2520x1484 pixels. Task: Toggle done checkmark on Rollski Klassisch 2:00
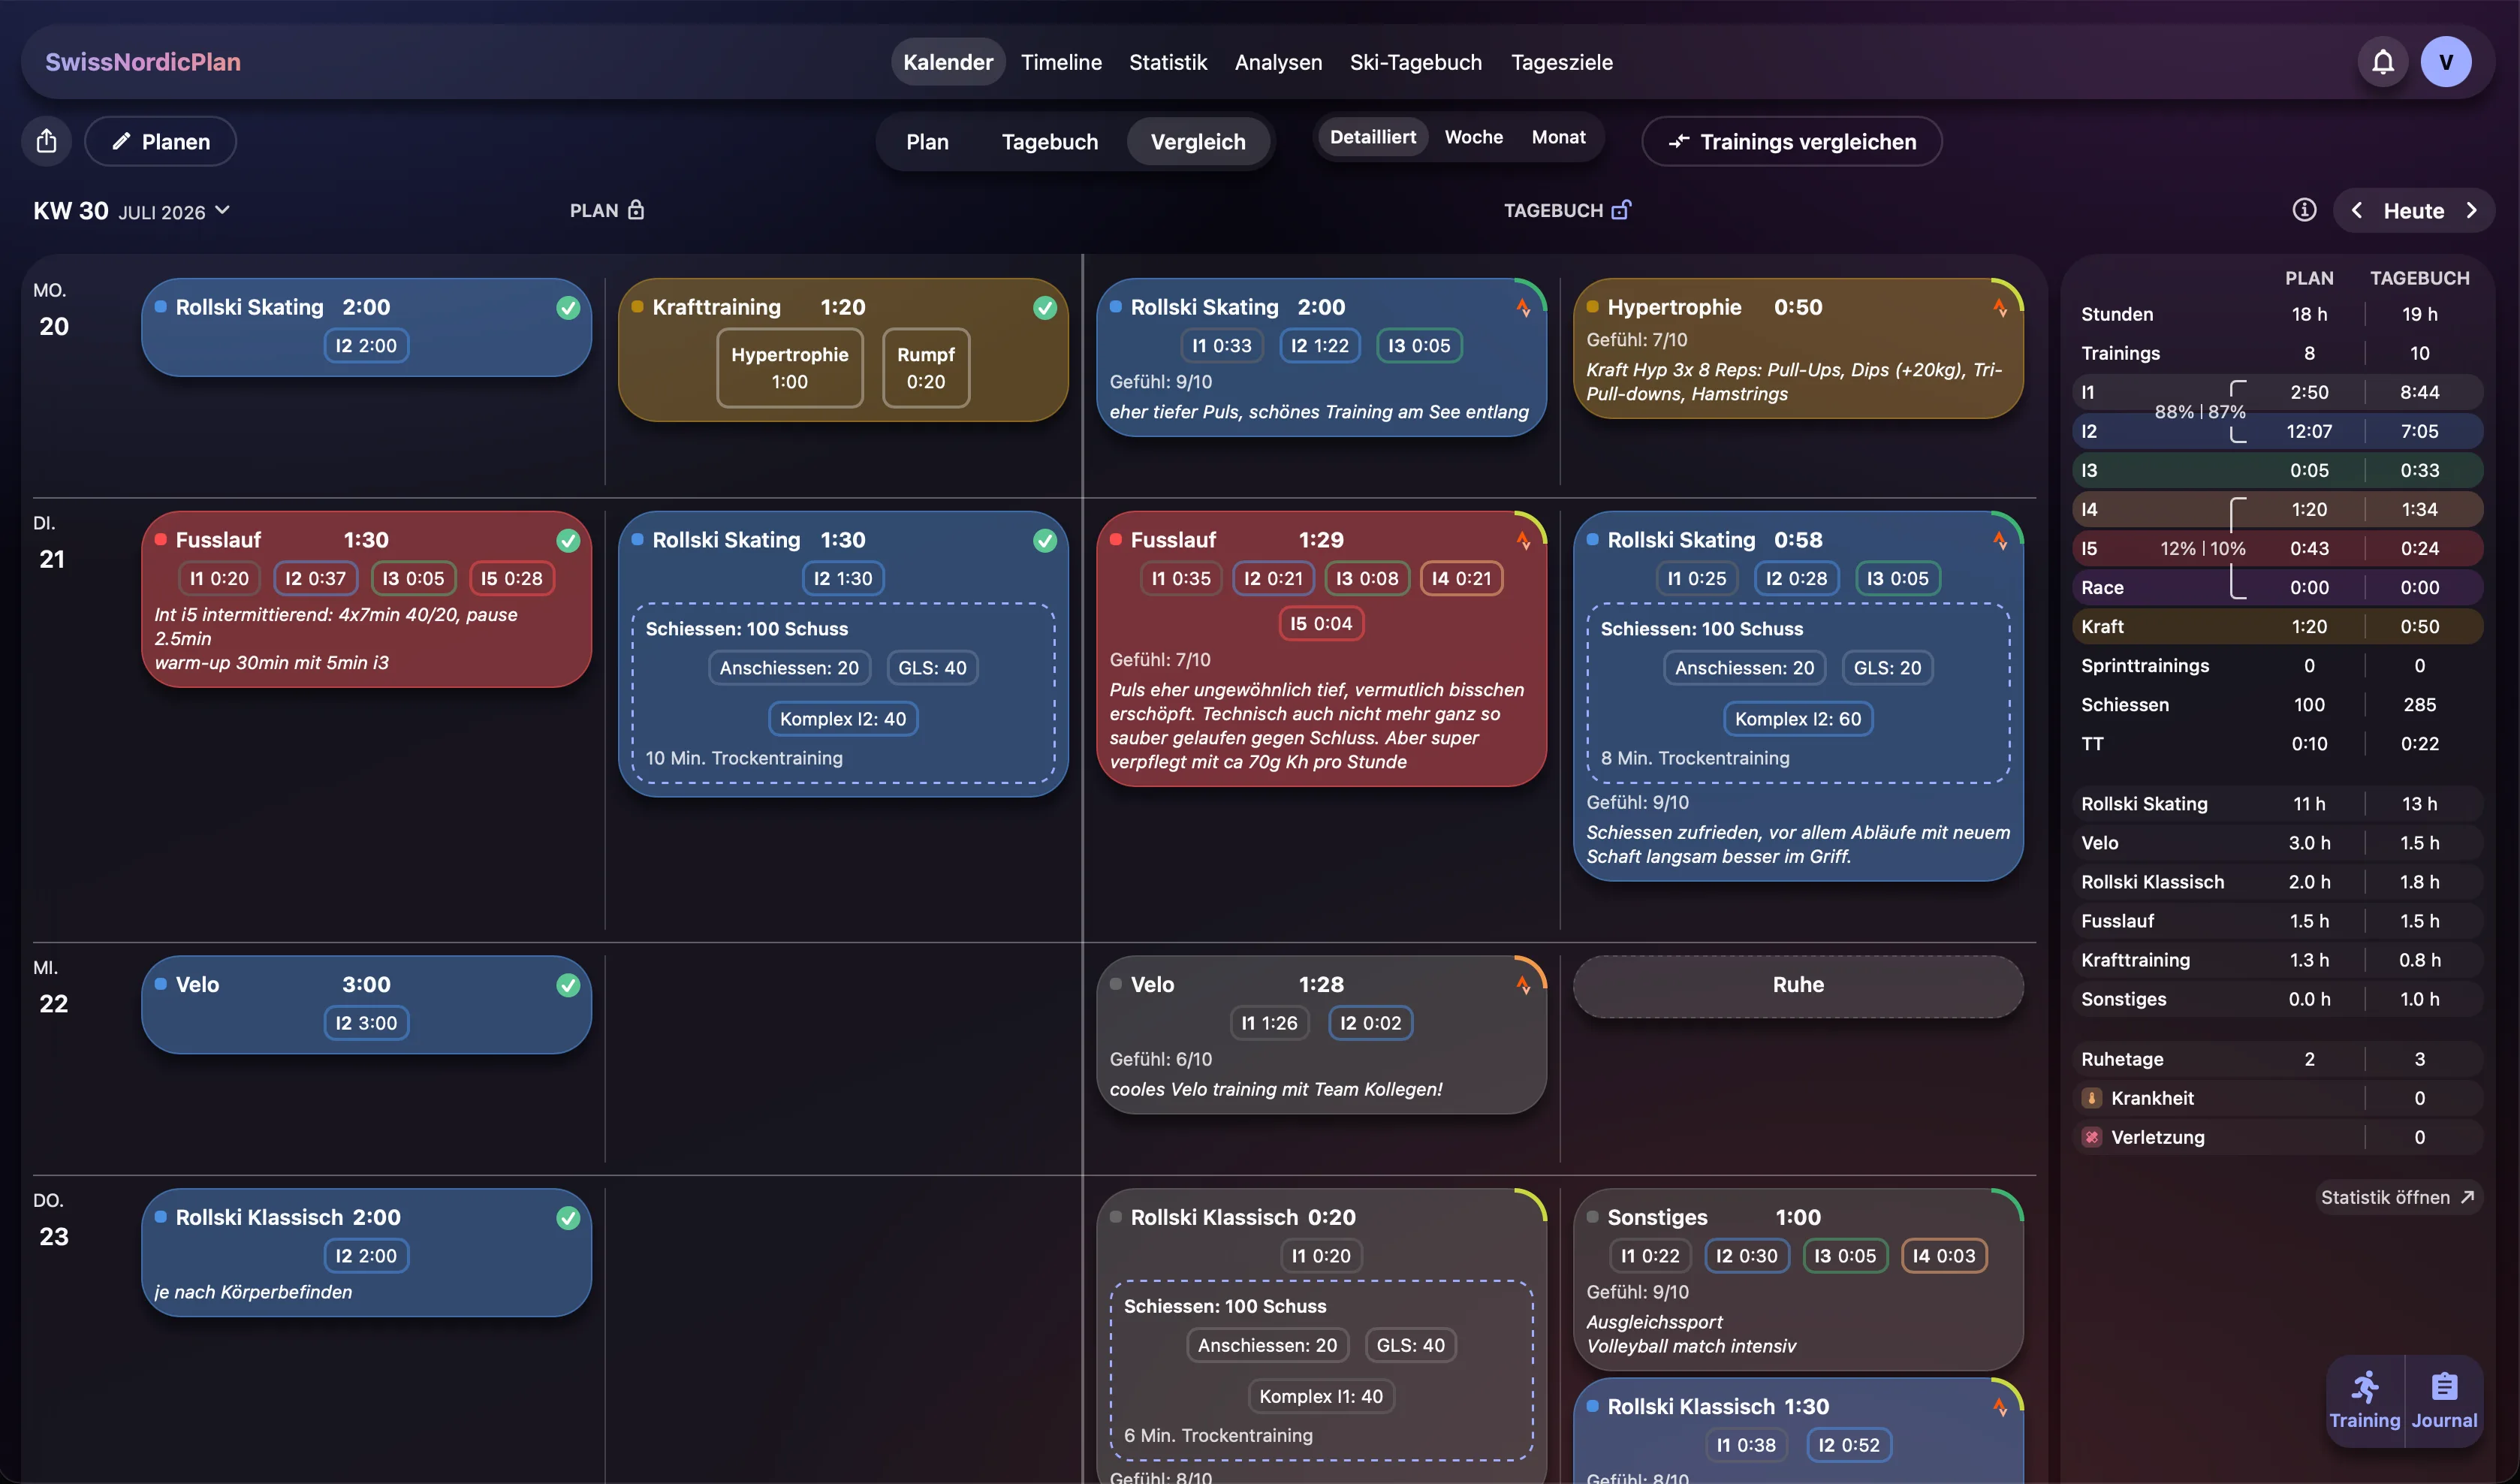point(568,1218)
